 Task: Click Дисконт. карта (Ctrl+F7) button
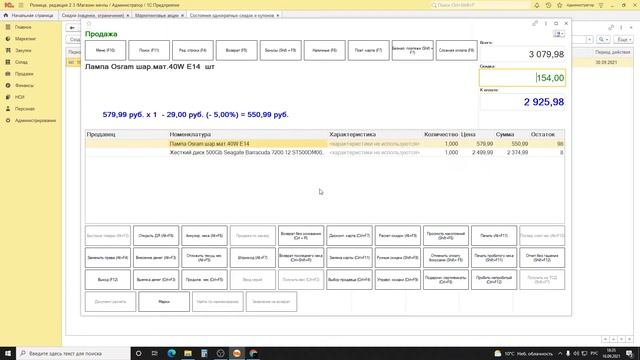[x=349, y=236]
